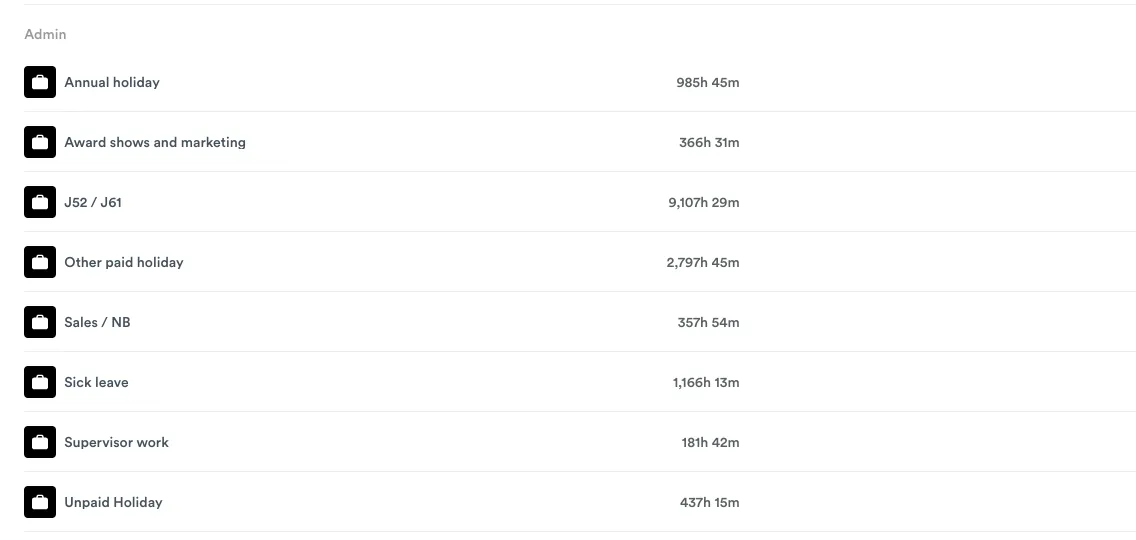Click the briefcase icon for Other paid holiday
1136x540 pixels.
[40, 262]
